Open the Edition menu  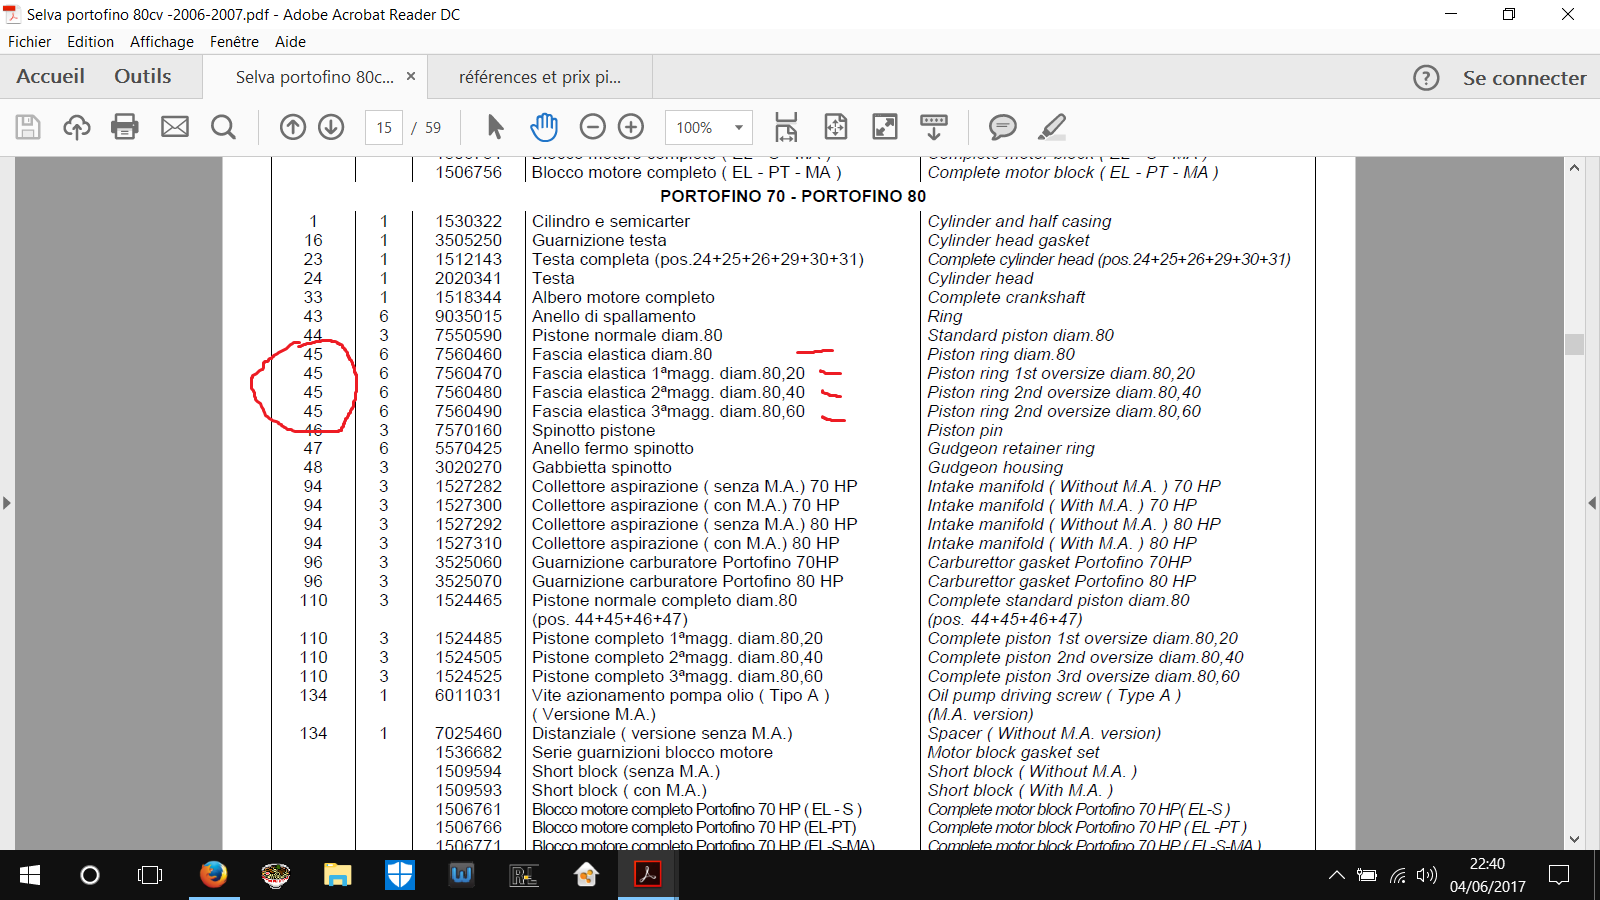91,42
